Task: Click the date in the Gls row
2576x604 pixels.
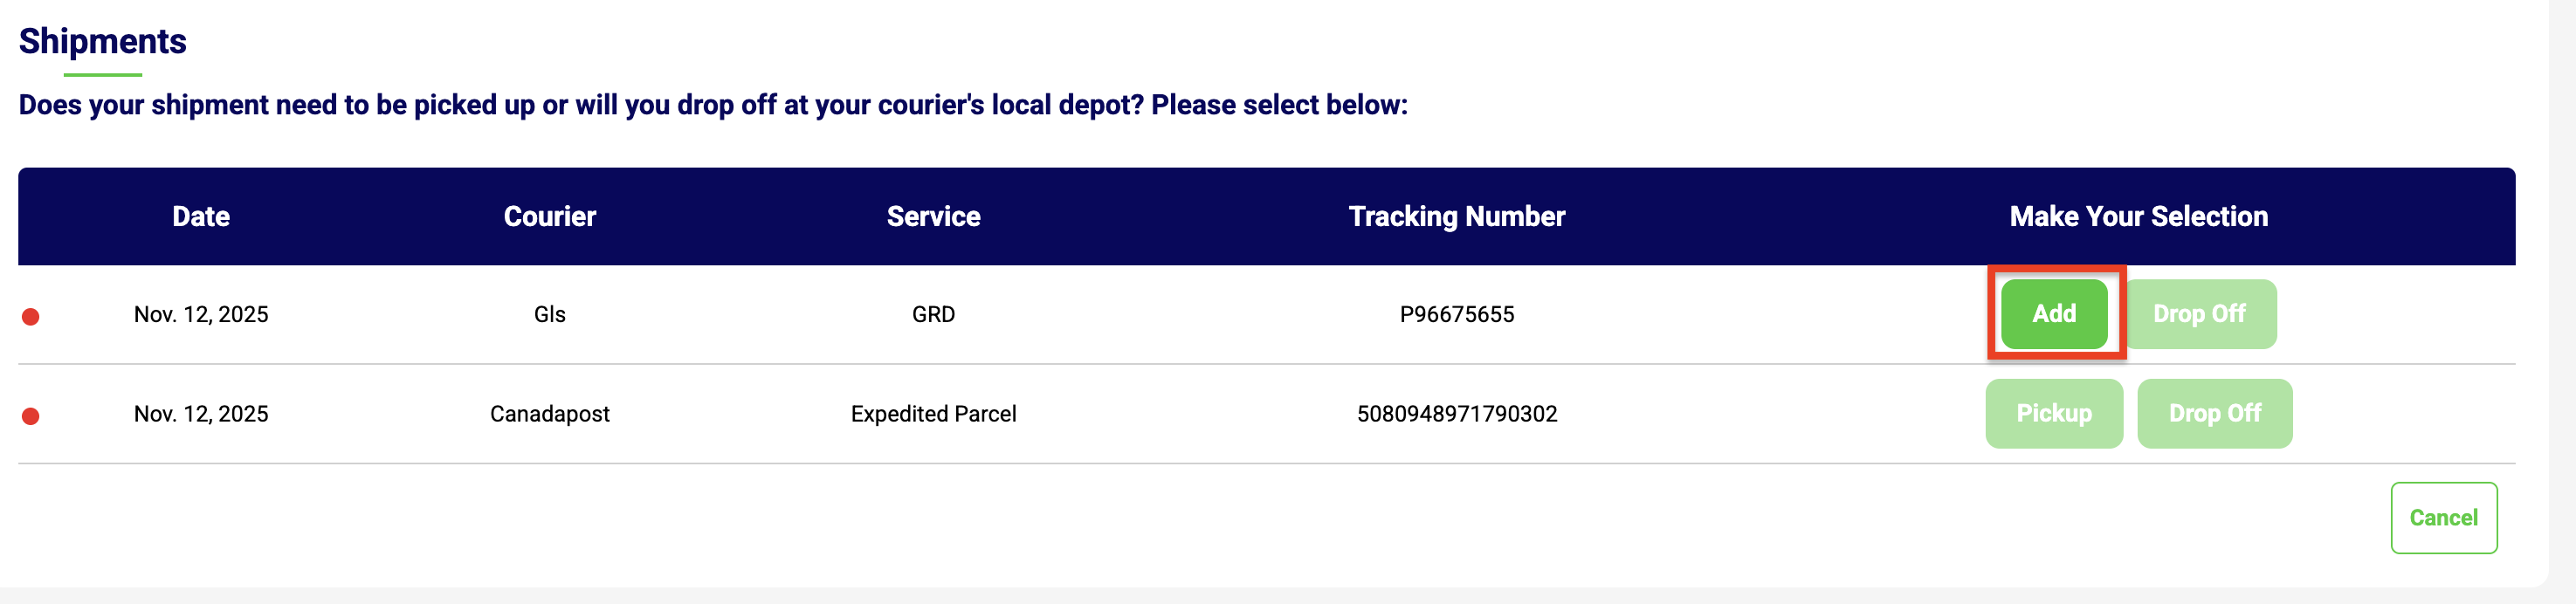Action: (x=201, y=315)
